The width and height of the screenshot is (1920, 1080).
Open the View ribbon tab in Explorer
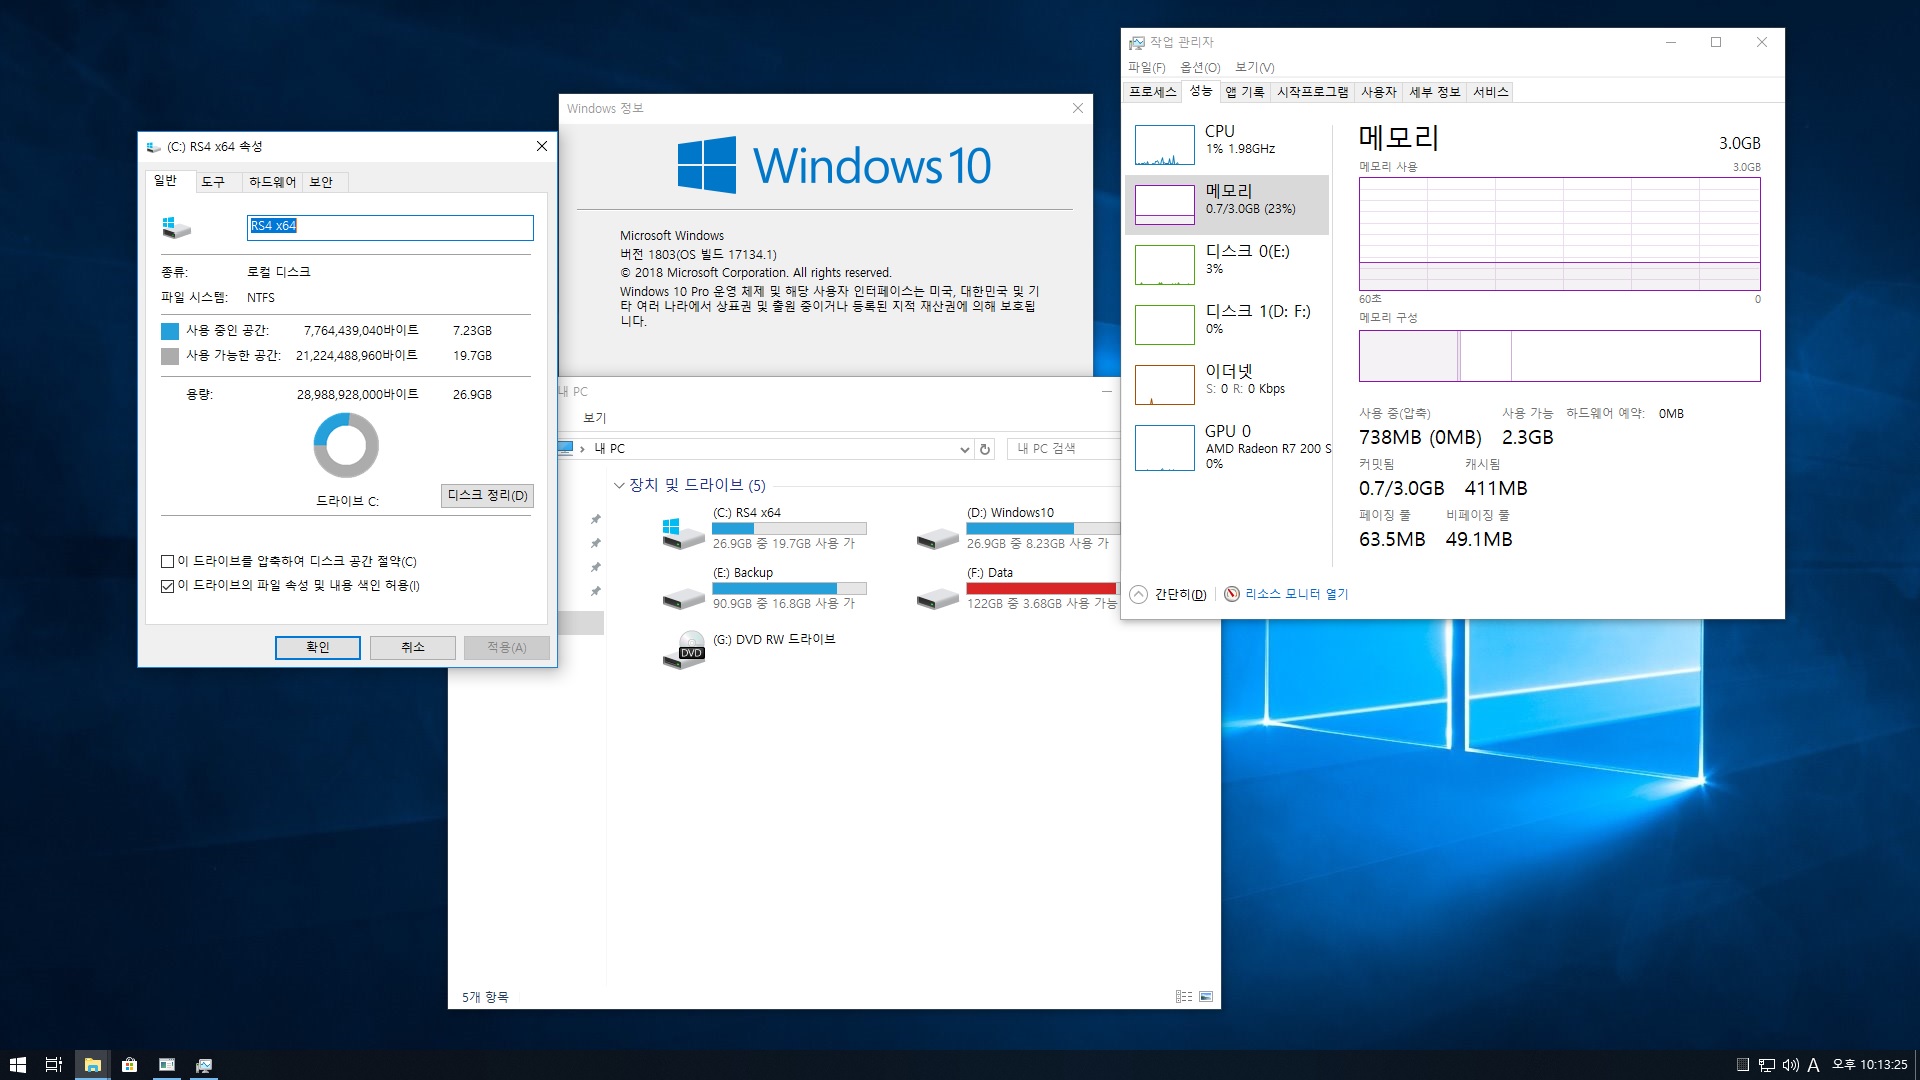click(x=595, y=418)
